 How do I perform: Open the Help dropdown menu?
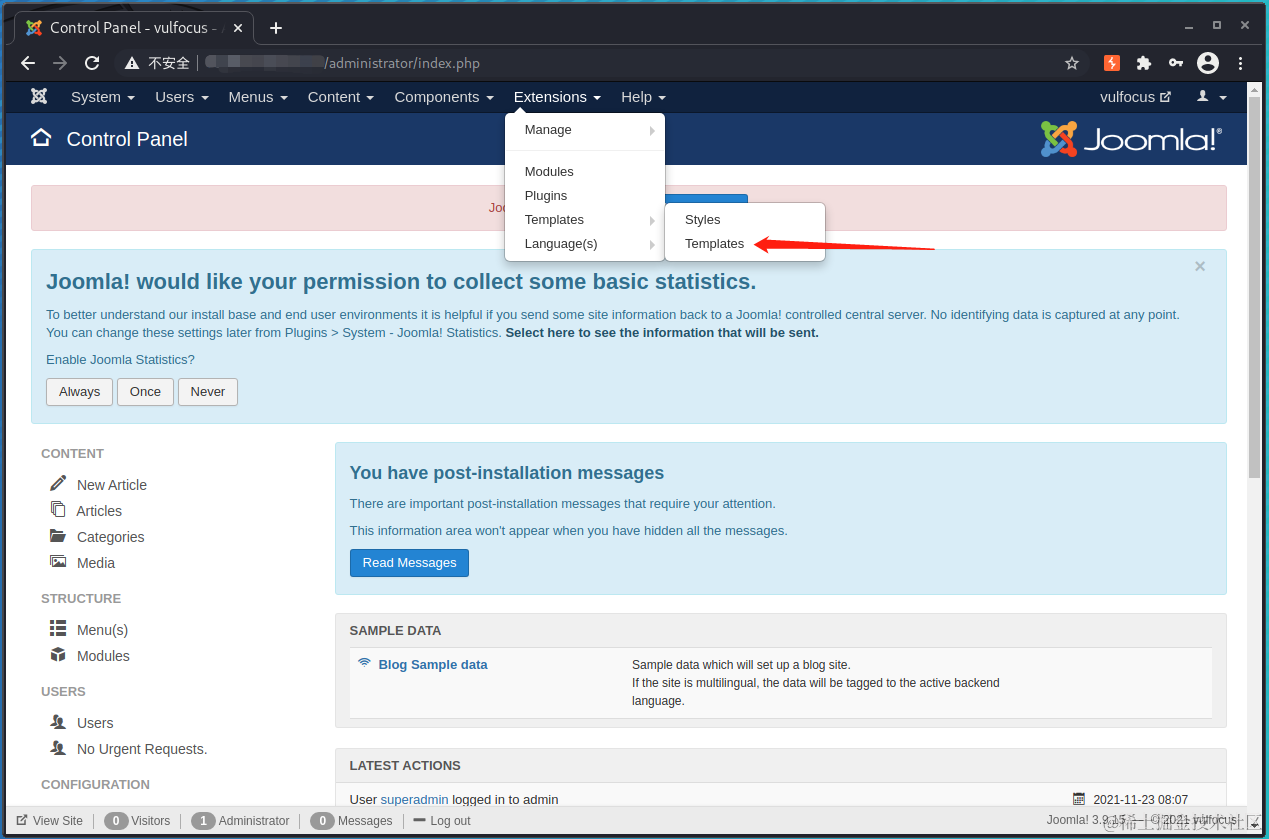(643, 97)
